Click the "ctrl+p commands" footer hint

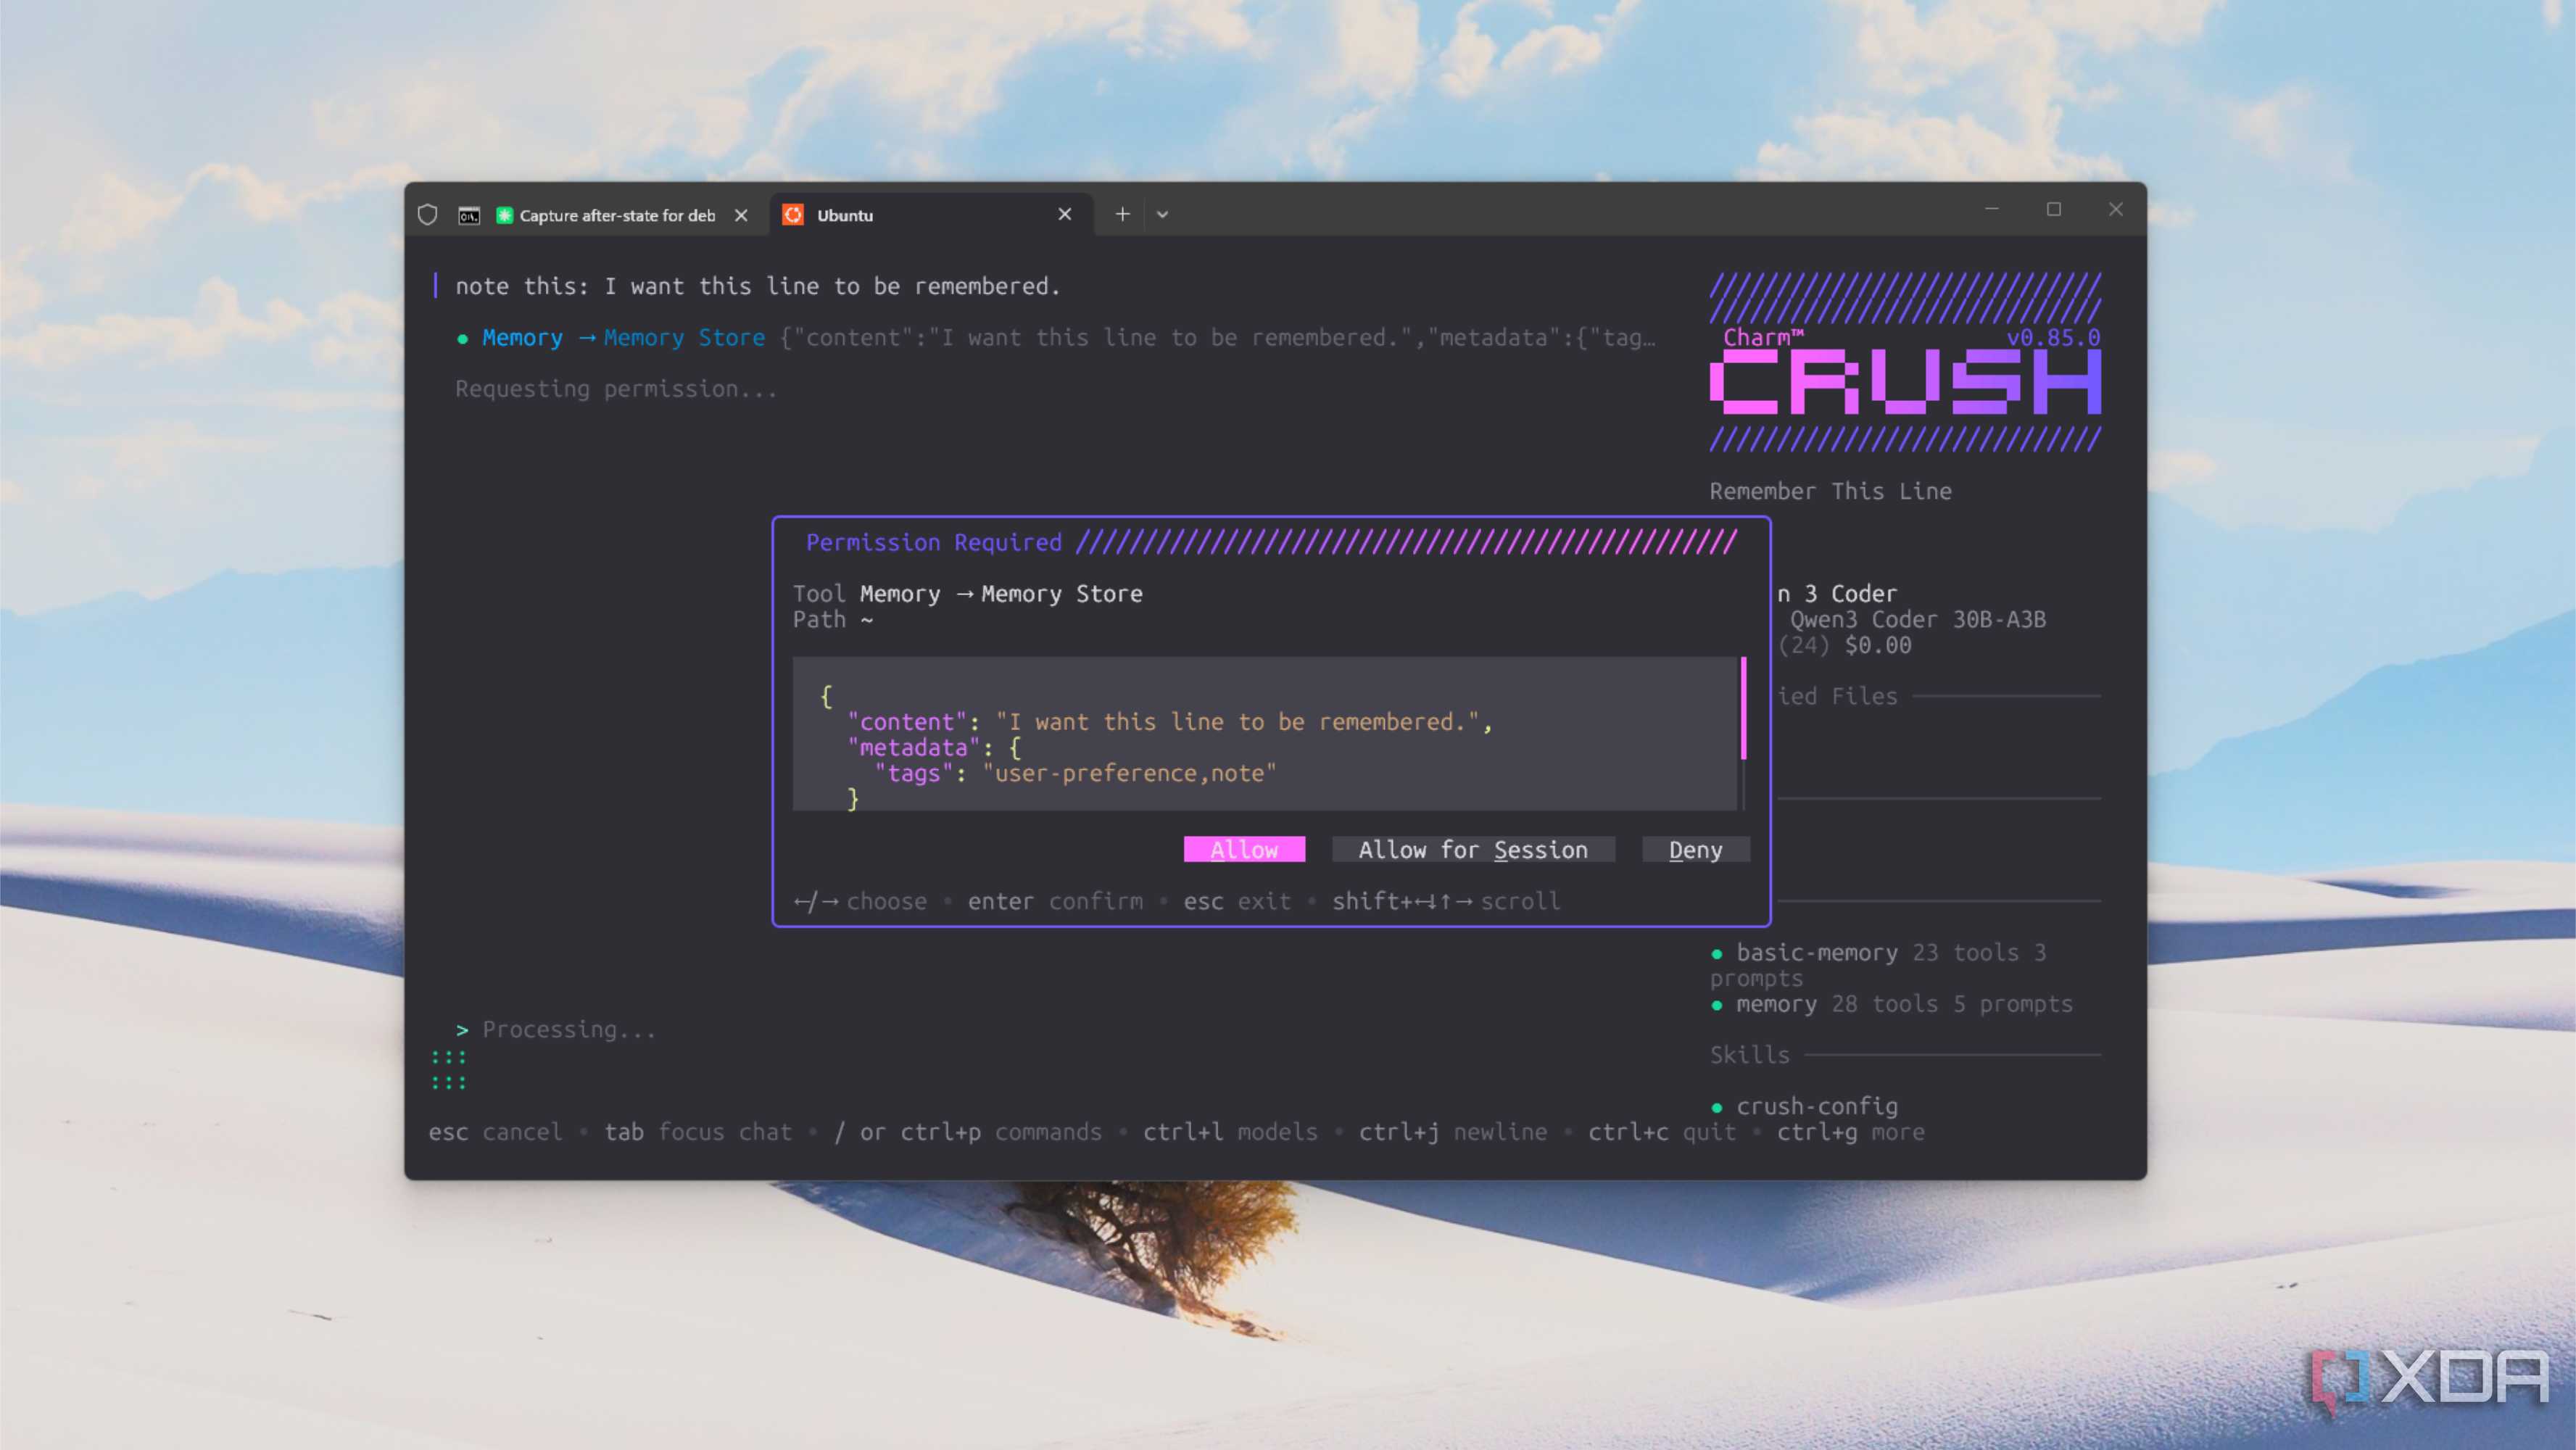coord(1001,1132)
